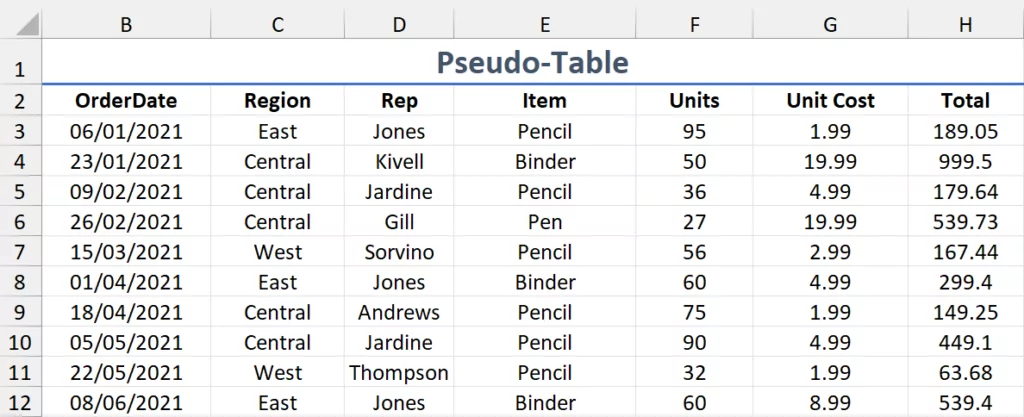Select the column G header
Screen dimensions: 1024x417
point(830,25)
